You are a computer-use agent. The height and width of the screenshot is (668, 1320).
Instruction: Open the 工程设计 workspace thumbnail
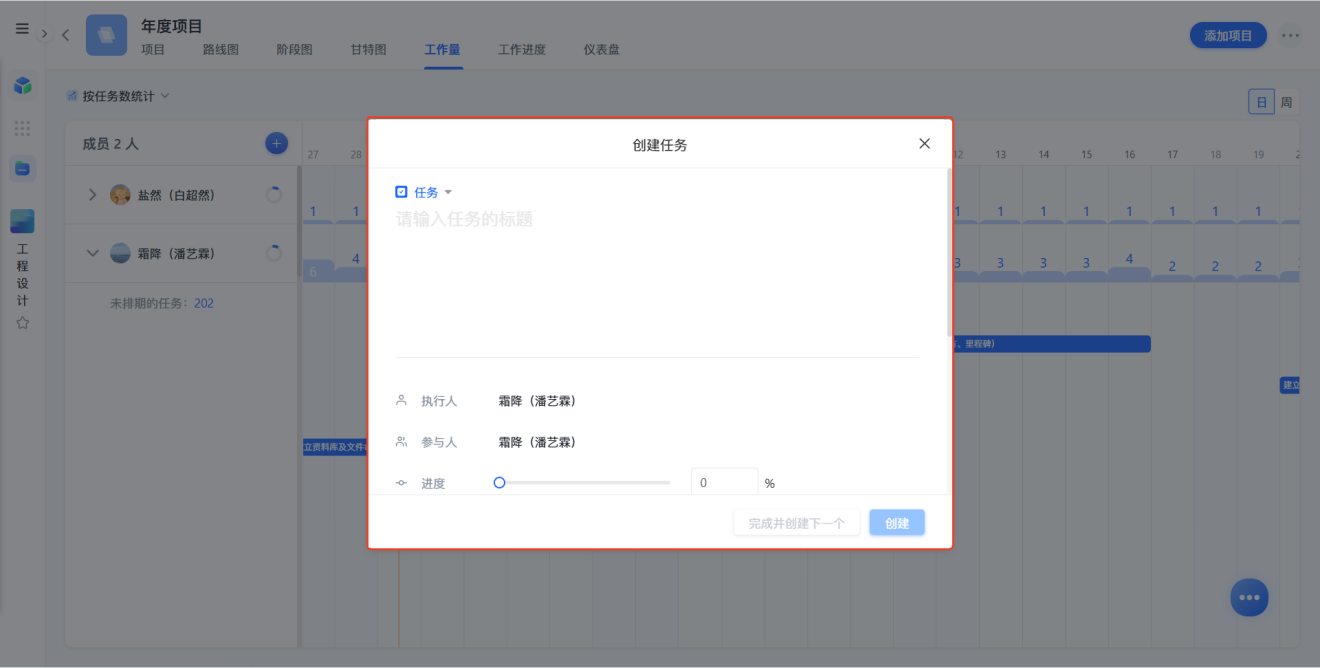tap(23, 222)
